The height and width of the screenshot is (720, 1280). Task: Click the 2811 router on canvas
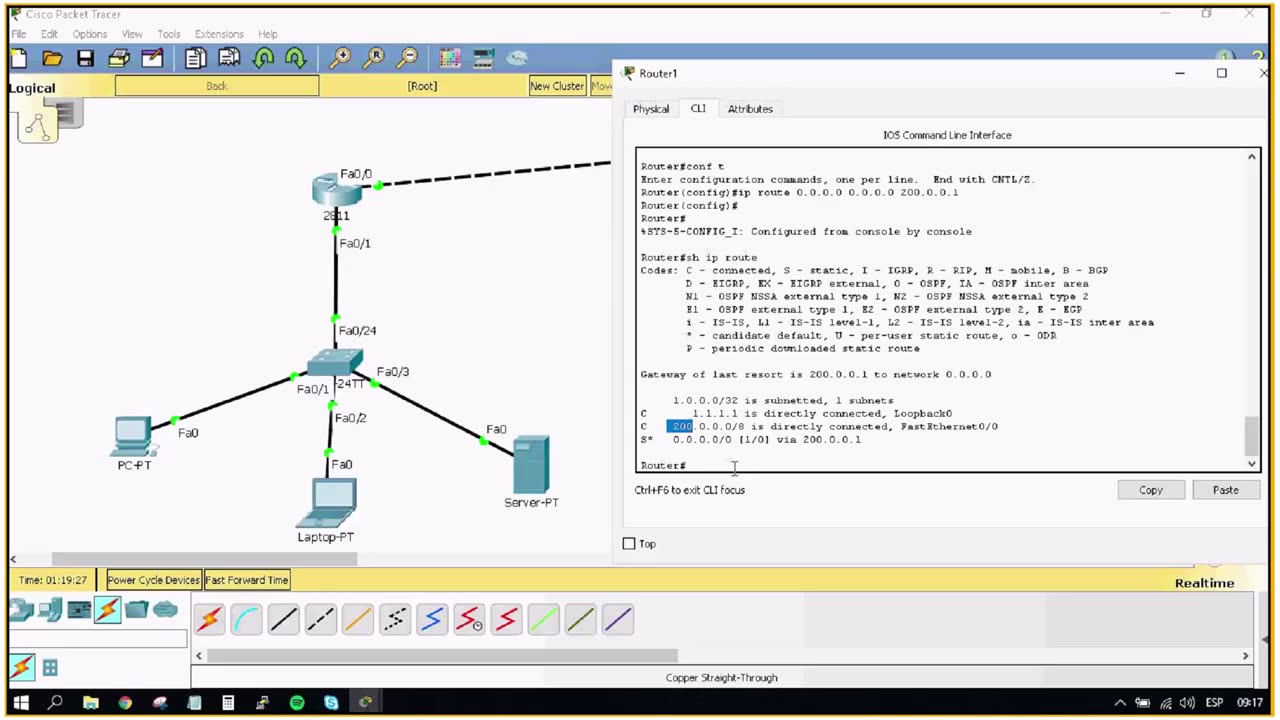tap(336, 191)
